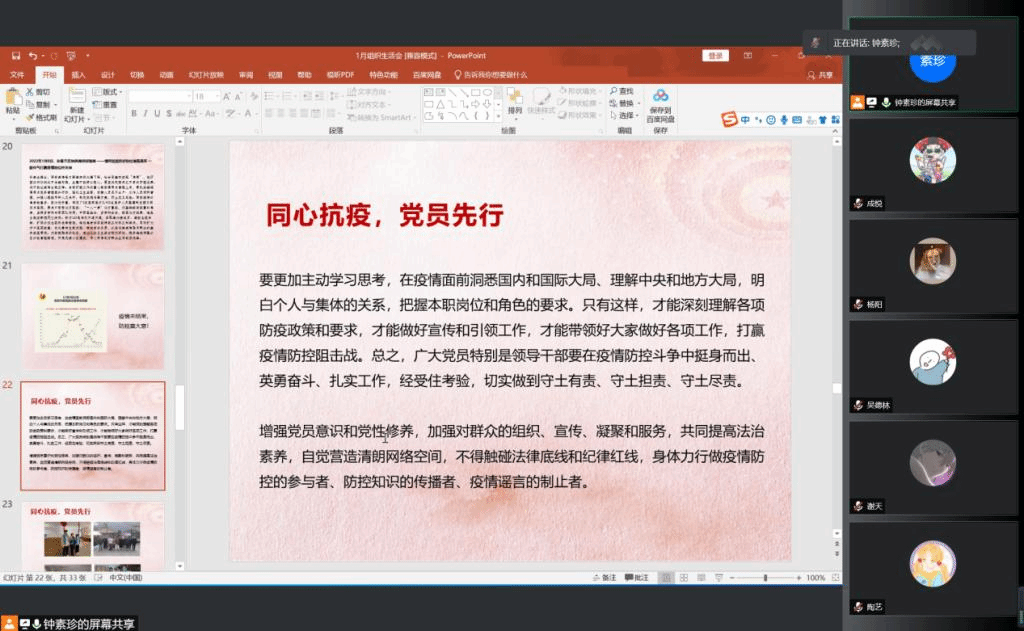Screen dimensions: 1024x631
Task: Click the Paste icon in the clipboard group
Action: (x=12, y=98)
